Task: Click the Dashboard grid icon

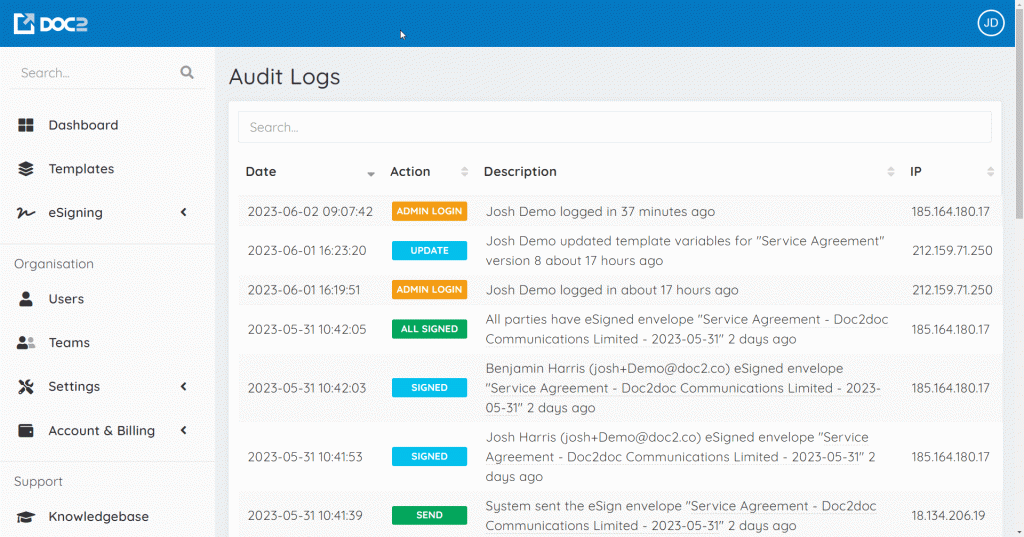Action: pos(26,125)
